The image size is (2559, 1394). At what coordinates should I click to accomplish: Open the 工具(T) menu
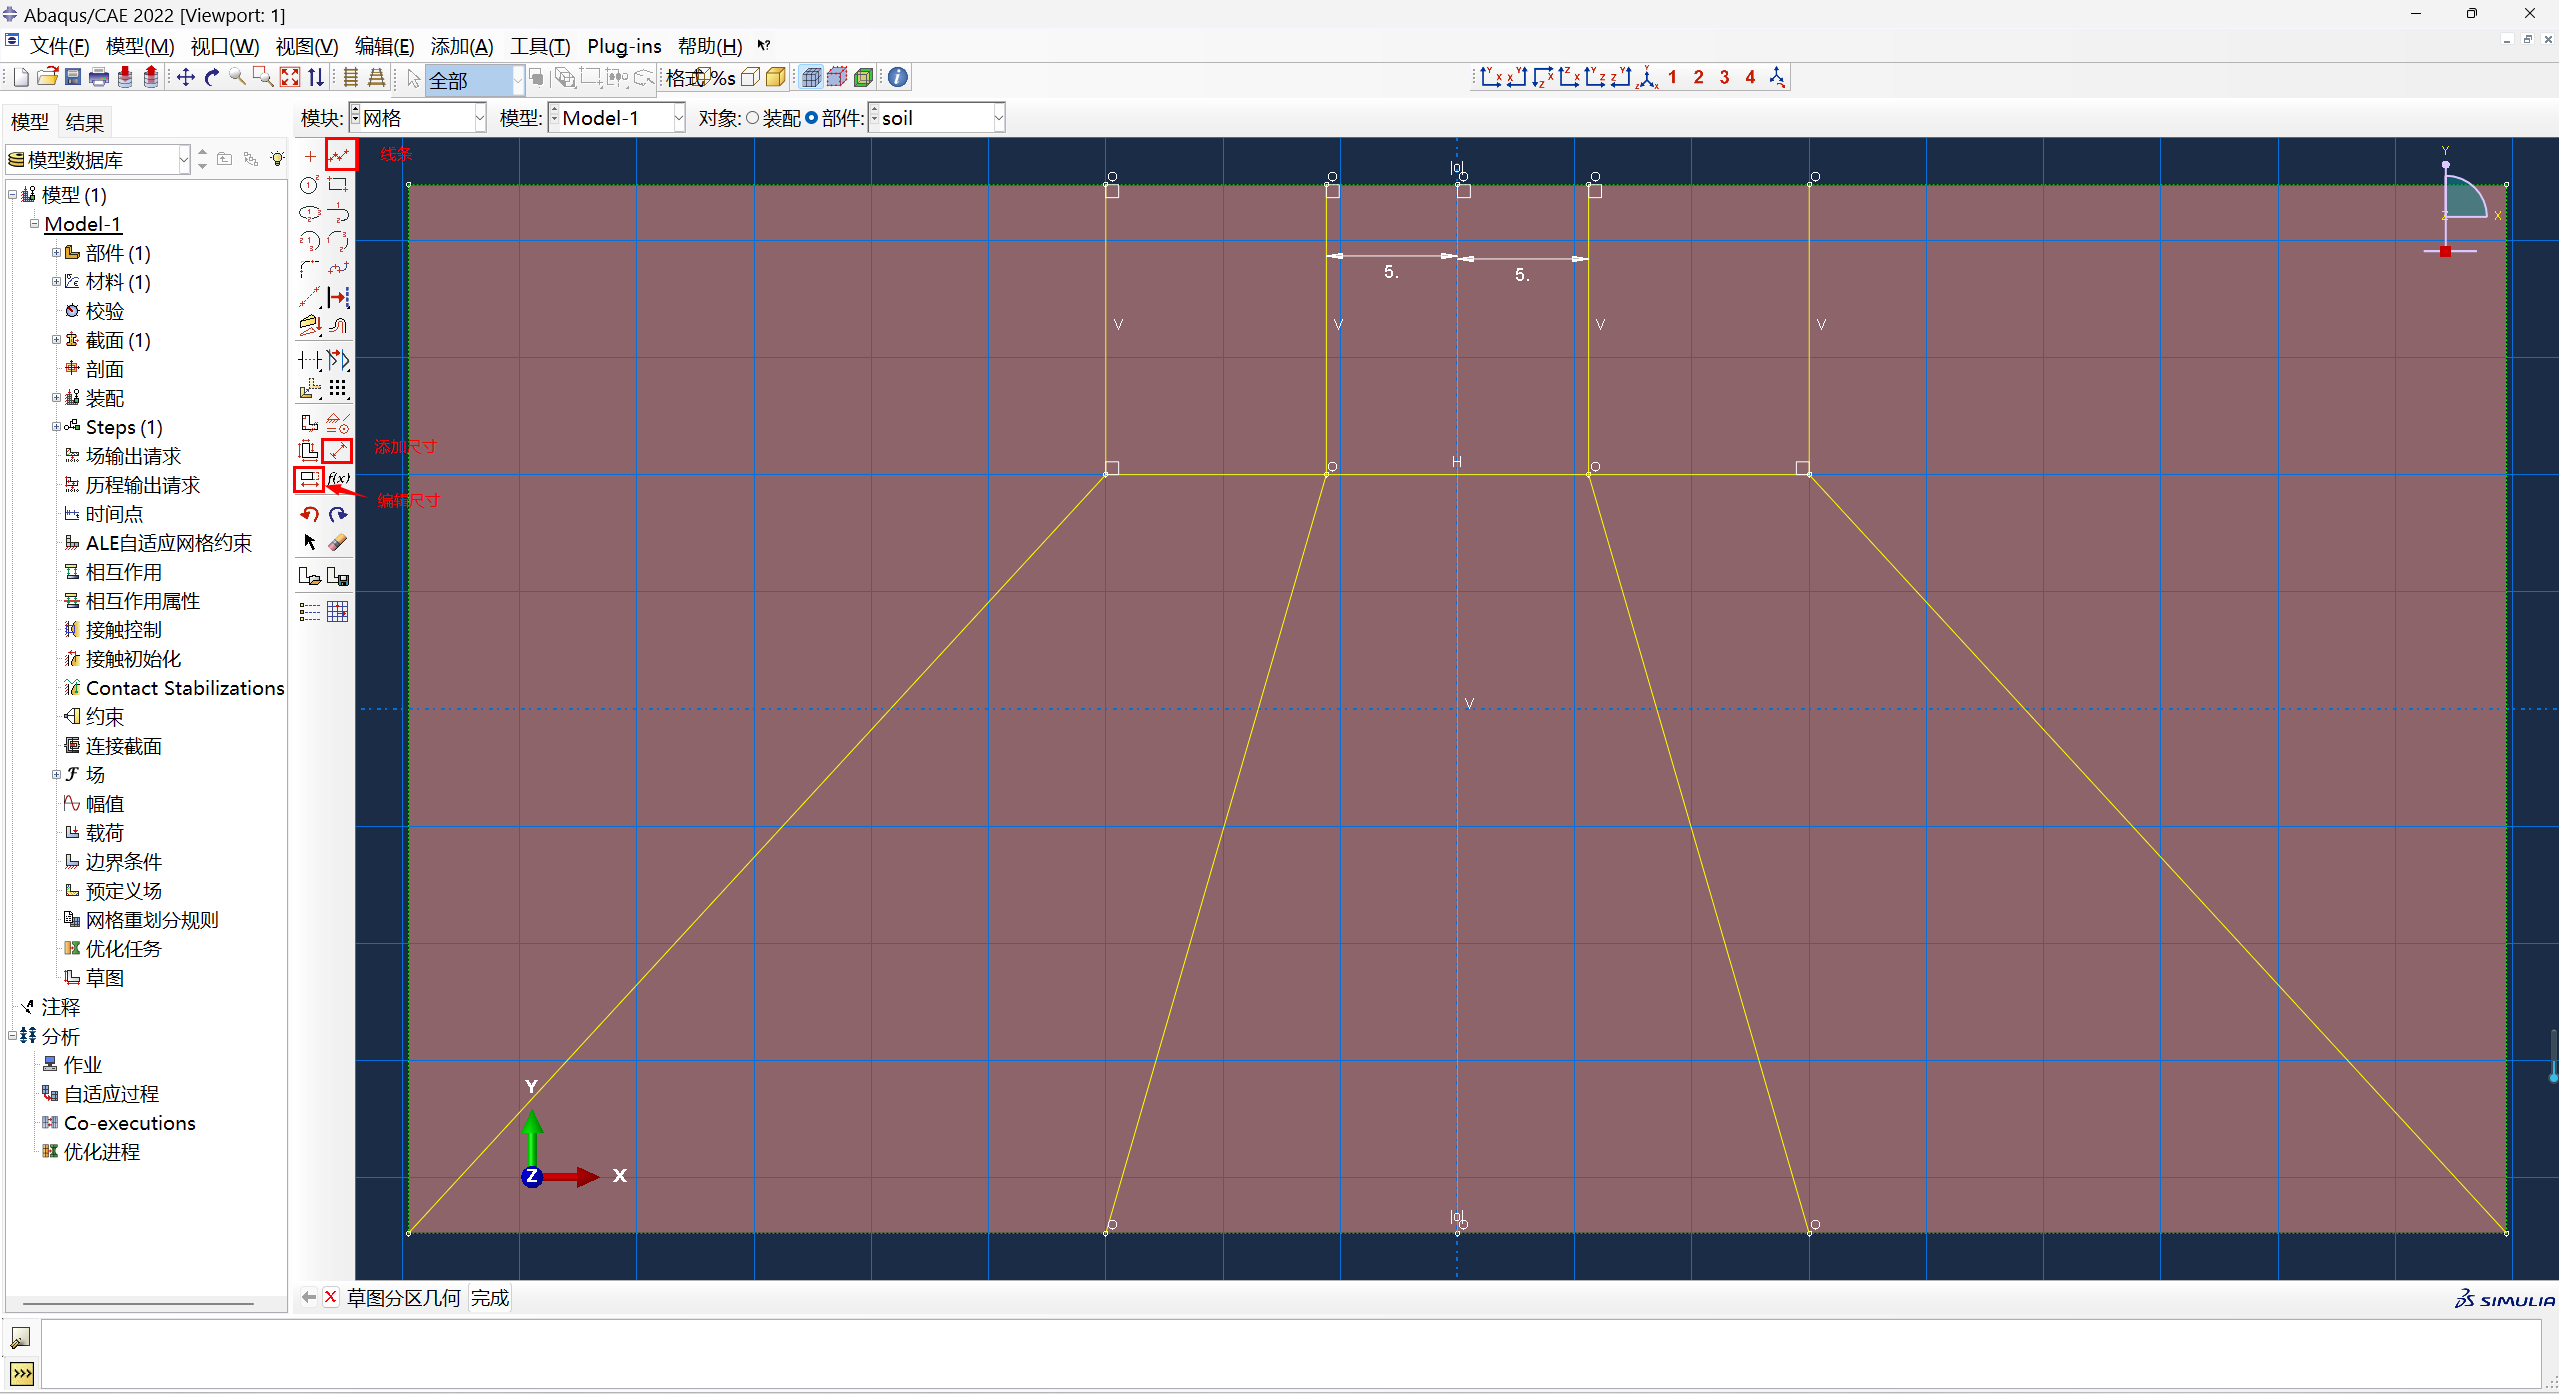pyautogui.click(x=540, y=46)
